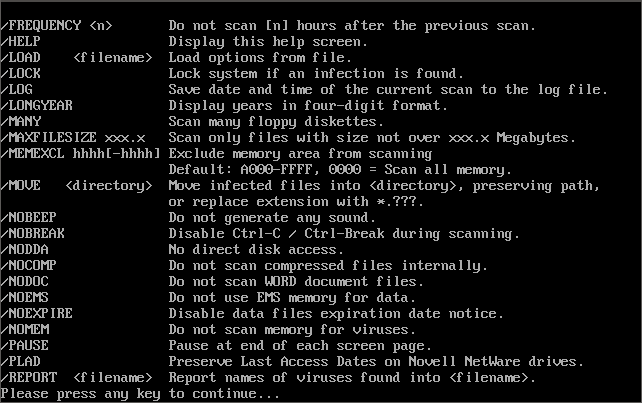Click the /NOEMS option label
Viewport: 642px width, 403px height.
[x=24, y=297]
